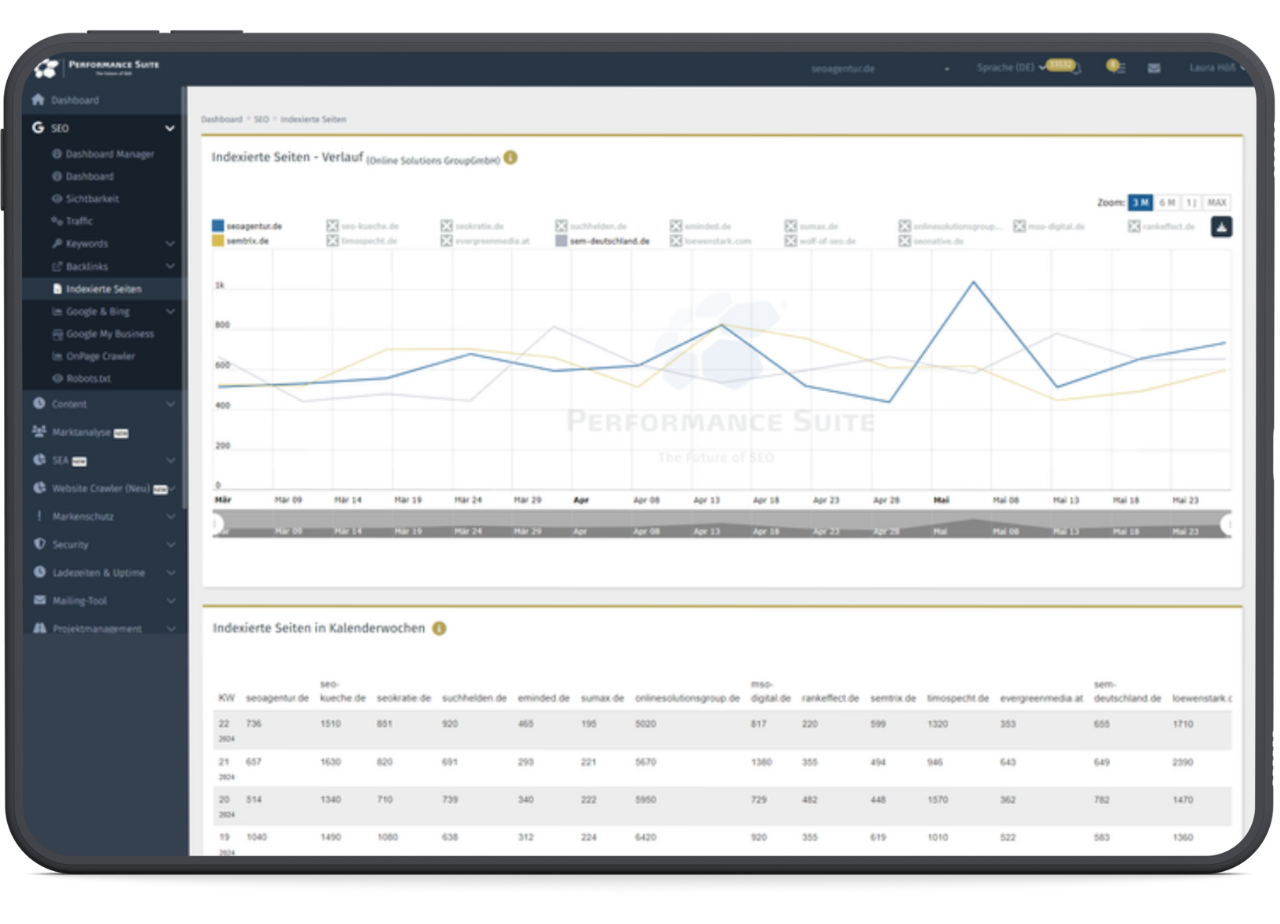Click the Ladezeiten & Uptime clock icon

[39, 572]
